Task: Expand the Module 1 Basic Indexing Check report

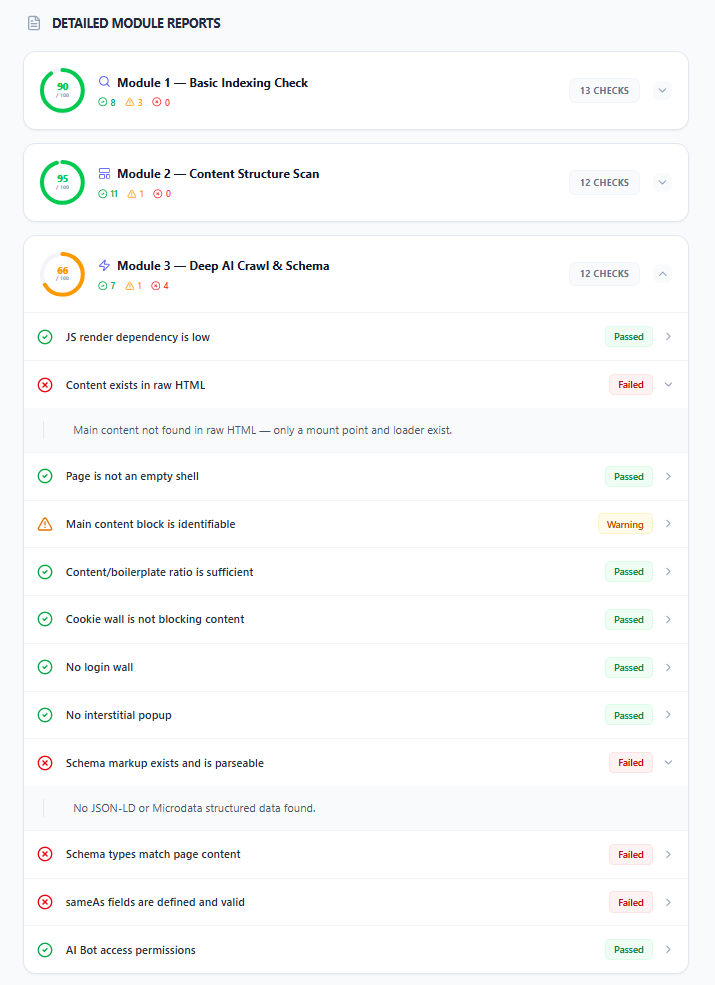Action: pyautogui.click(x=662, y=90)
